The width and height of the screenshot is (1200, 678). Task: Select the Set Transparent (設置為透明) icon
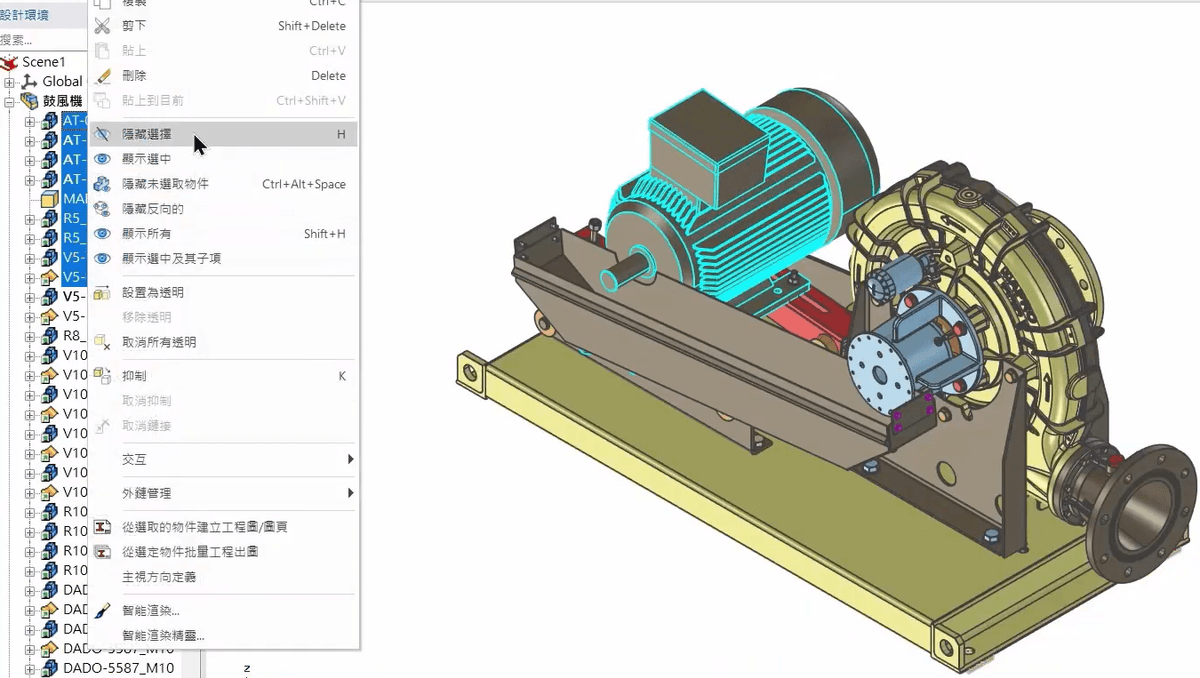pyautogui.click(x=103, y=292)
